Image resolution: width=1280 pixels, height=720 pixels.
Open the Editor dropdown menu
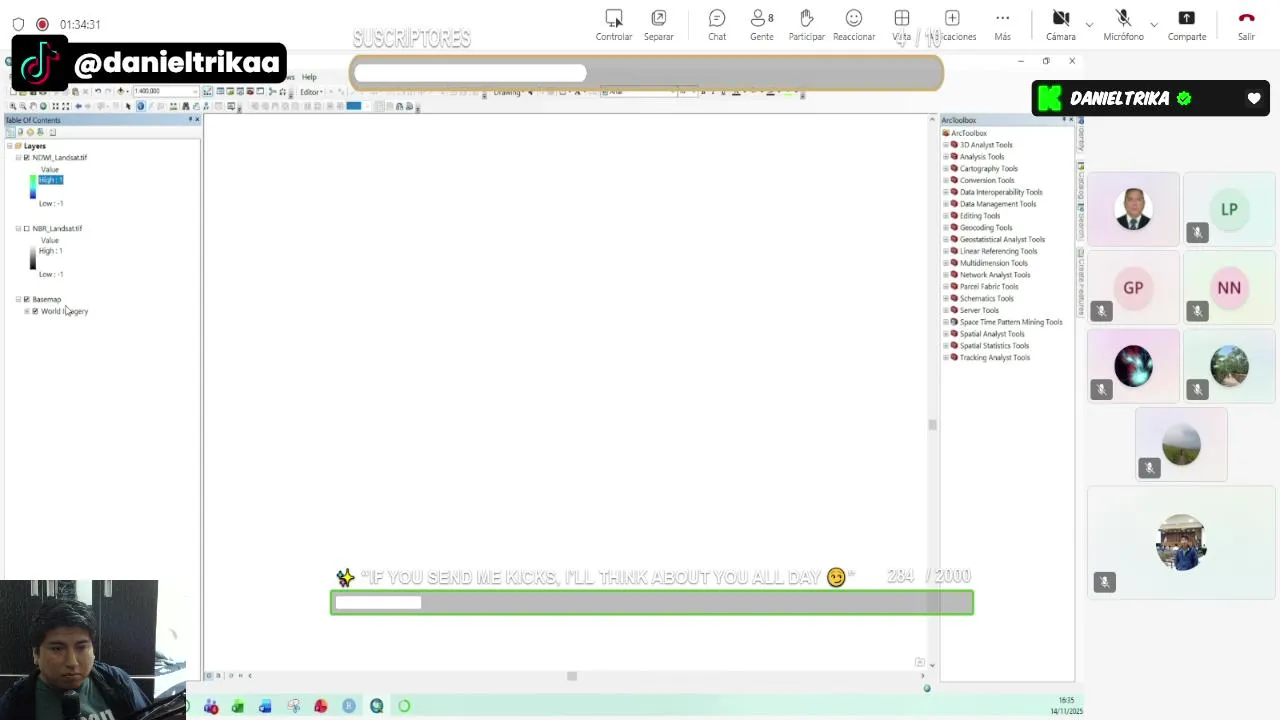[311, 92]
